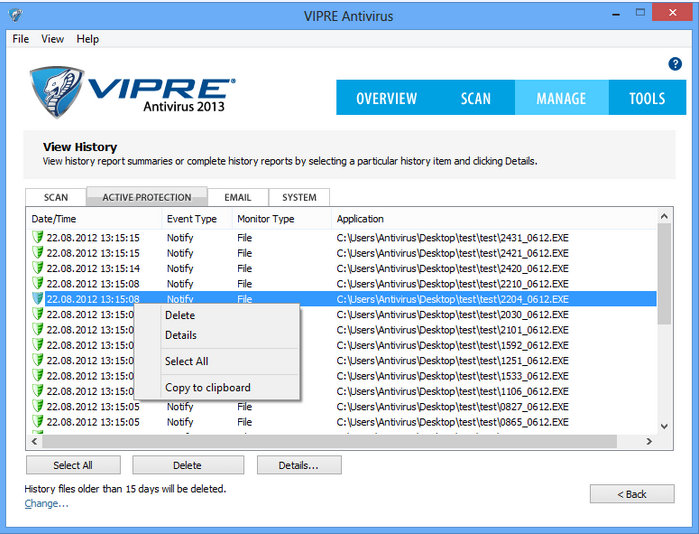
Task: Go to the SCAN navigation section
Action: click(475, 98)
